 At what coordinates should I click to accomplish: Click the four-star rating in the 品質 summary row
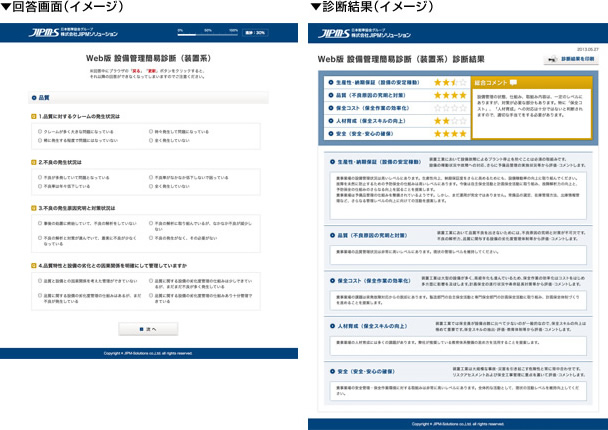point(450,95)
